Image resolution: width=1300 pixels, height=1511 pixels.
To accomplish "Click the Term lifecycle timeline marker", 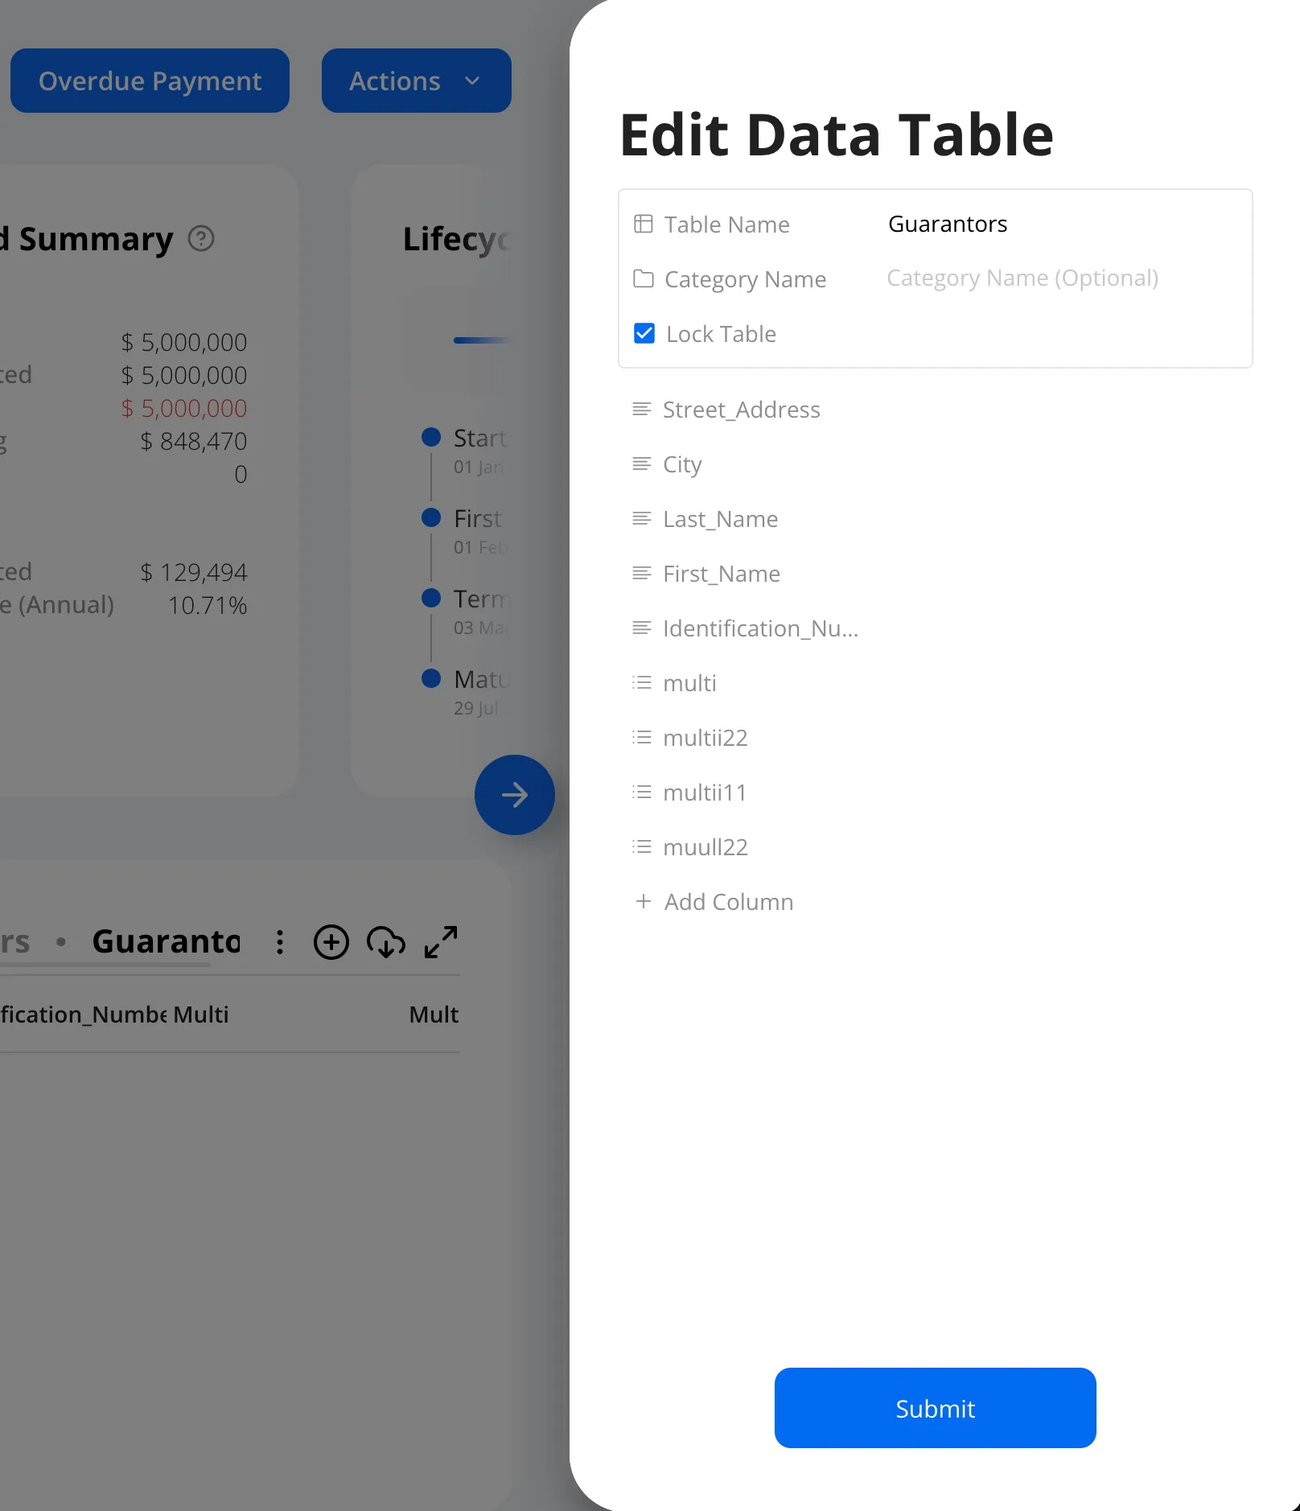I will tap(431, 598).
